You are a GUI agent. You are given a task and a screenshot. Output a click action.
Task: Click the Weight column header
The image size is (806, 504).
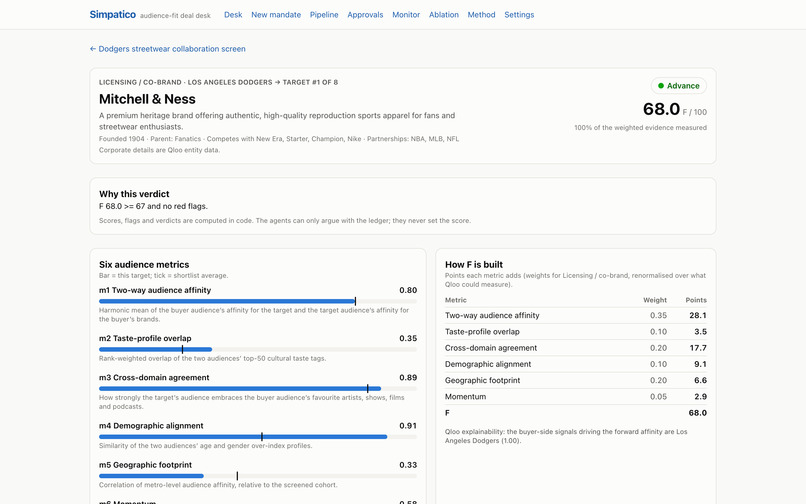pyautogui.click(x=655, y=300)
